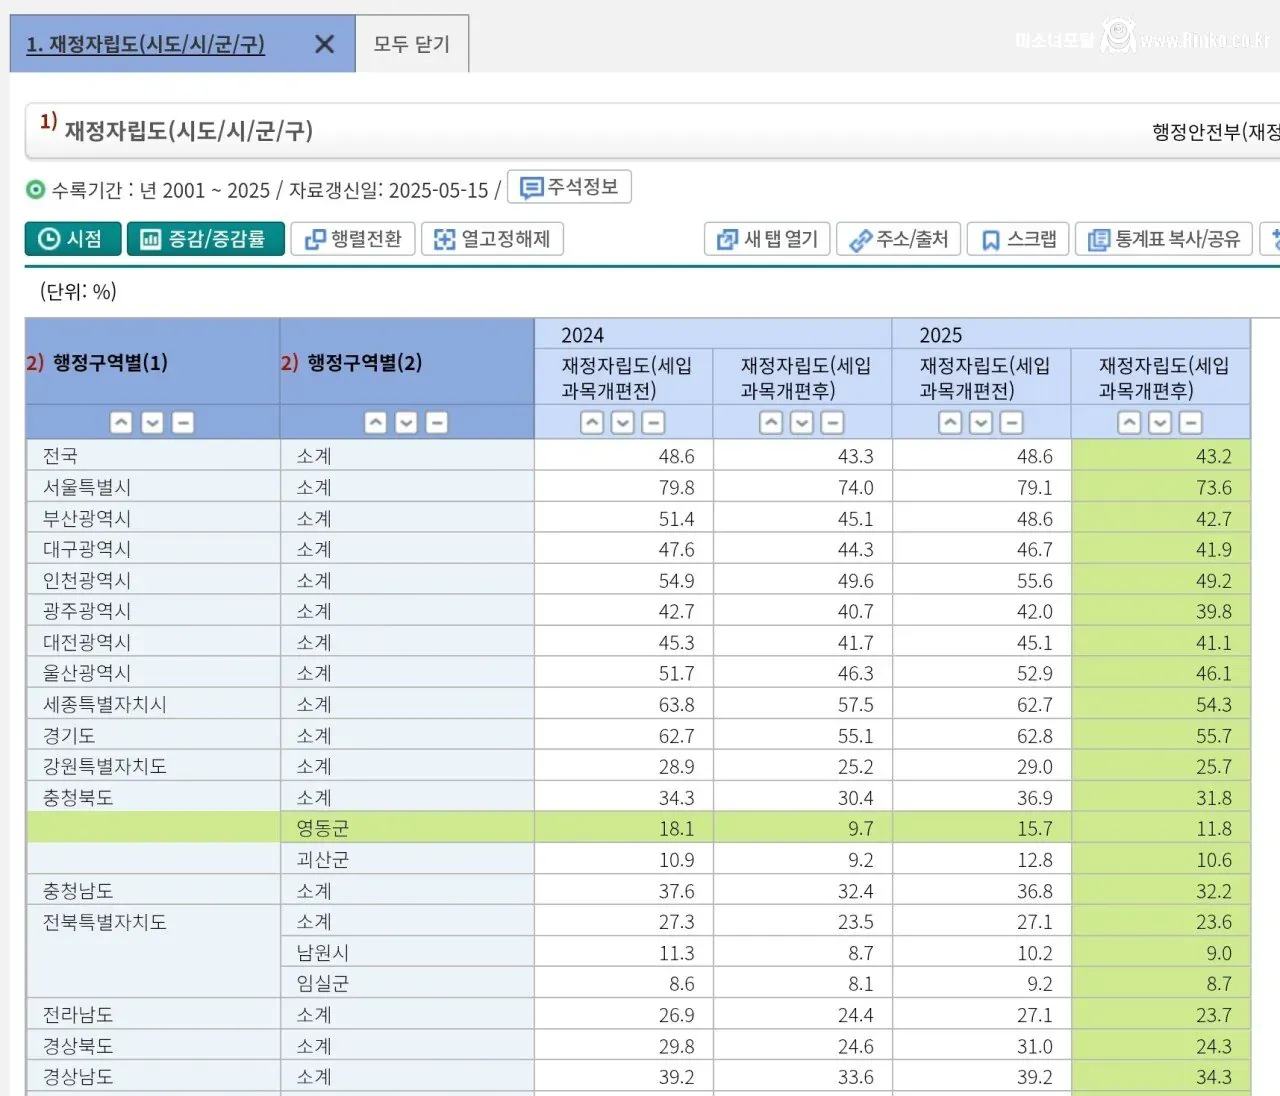1280x1096 pixels.
Task: Expand ascending arrow under 2025 세입과목개편전 header
Action: [949, 422]
